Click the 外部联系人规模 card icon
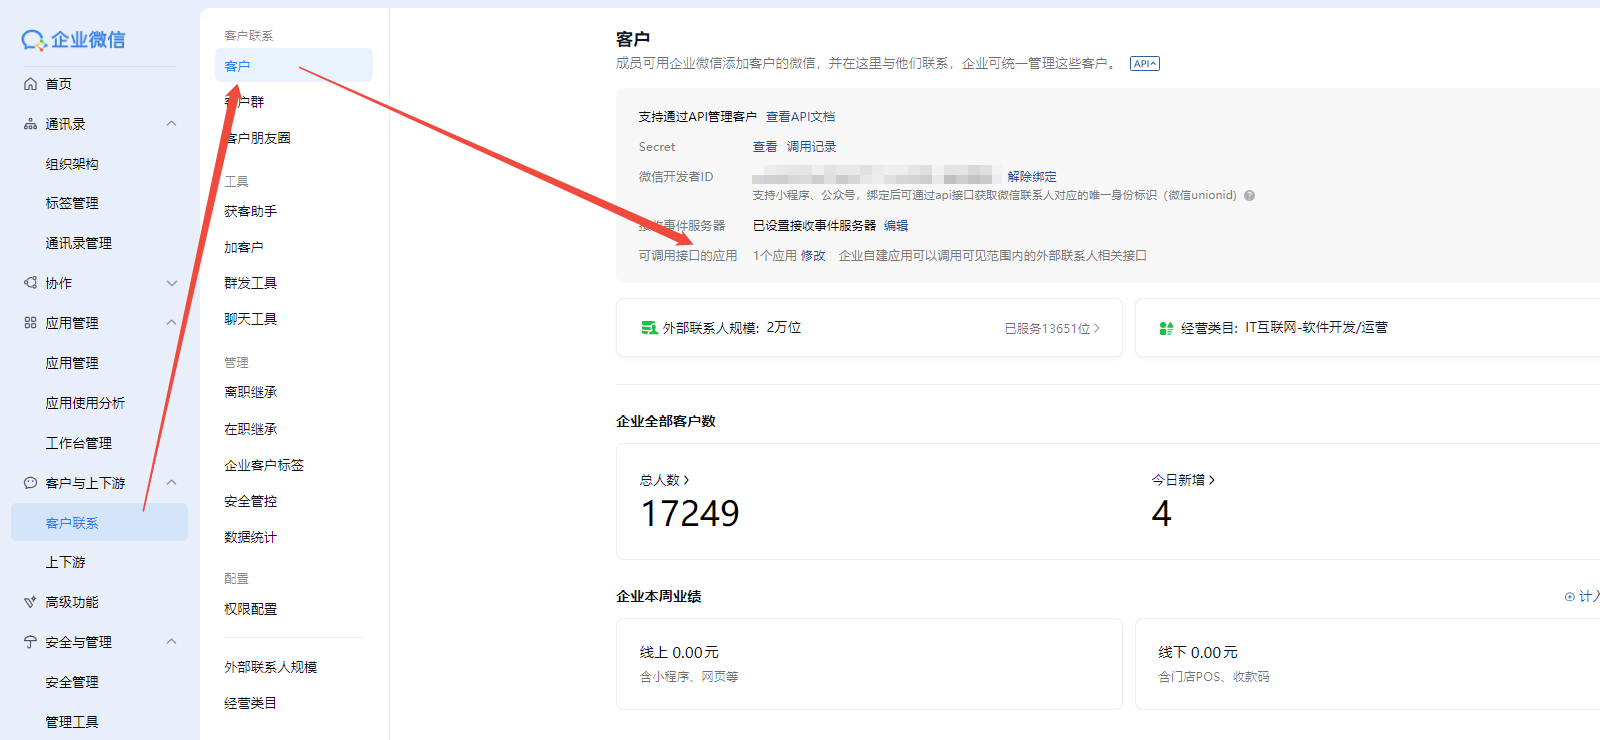The image size is (1600, 740). [649, 328]
